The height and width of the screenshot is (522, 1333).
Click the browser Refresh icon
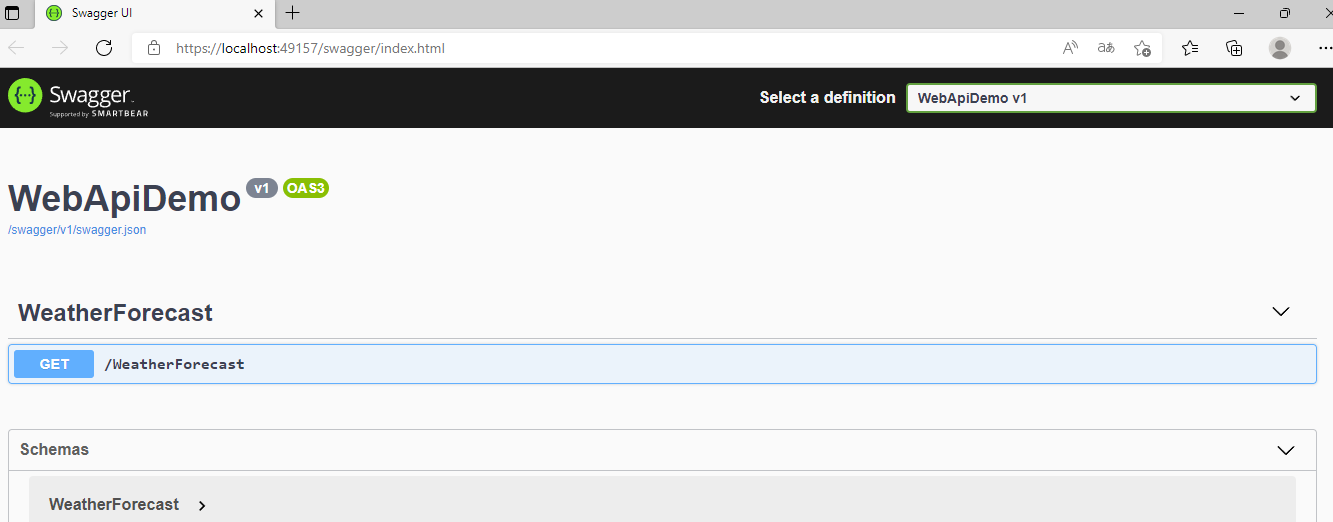[104, 48]
